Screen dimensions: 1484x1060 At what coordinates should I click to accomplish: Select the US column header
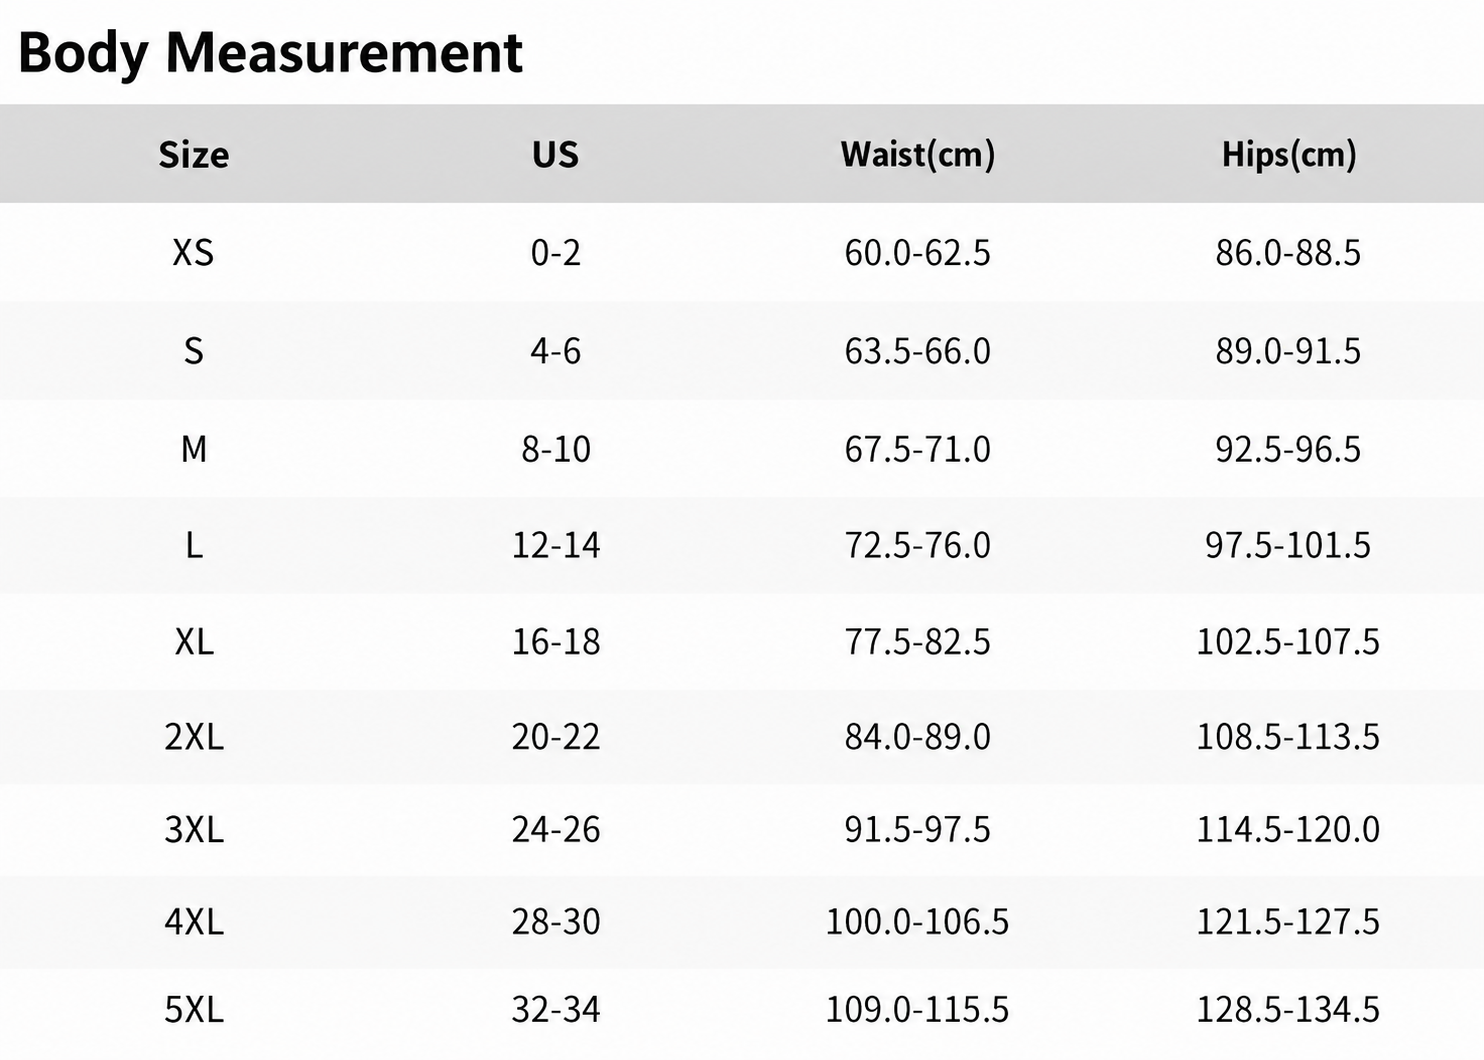pyautogui.click(x=555, y=155)
